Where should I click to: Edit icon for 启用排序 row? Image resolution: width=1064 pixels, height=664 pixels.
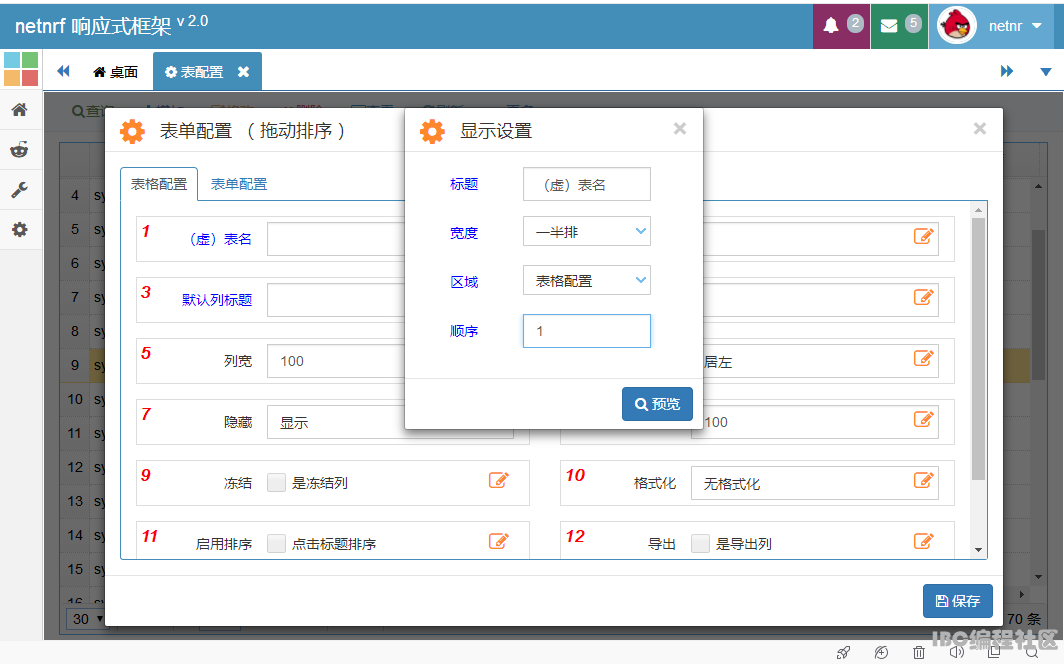click(499, 541)
